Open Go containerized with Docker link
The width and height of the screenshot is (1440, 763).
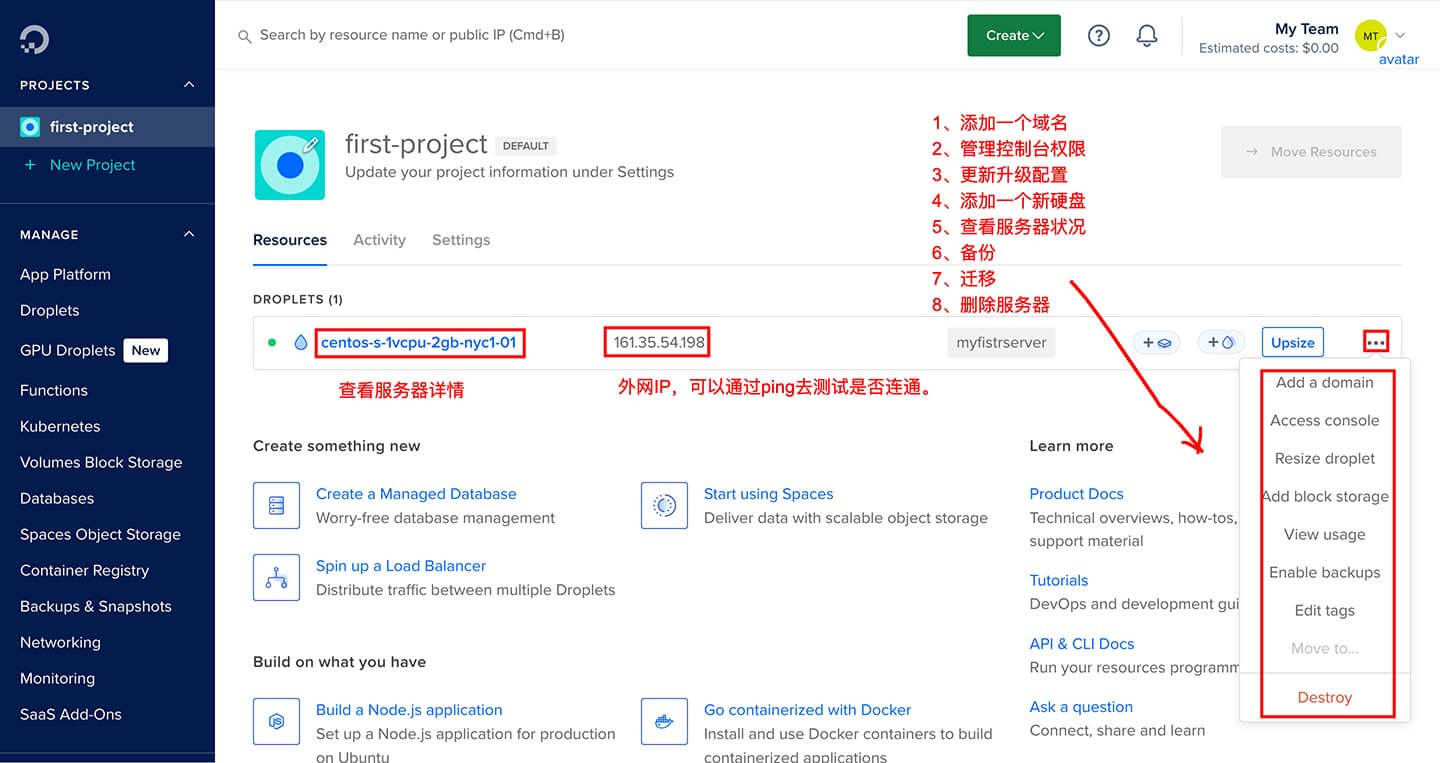click(x=807, y=710)
